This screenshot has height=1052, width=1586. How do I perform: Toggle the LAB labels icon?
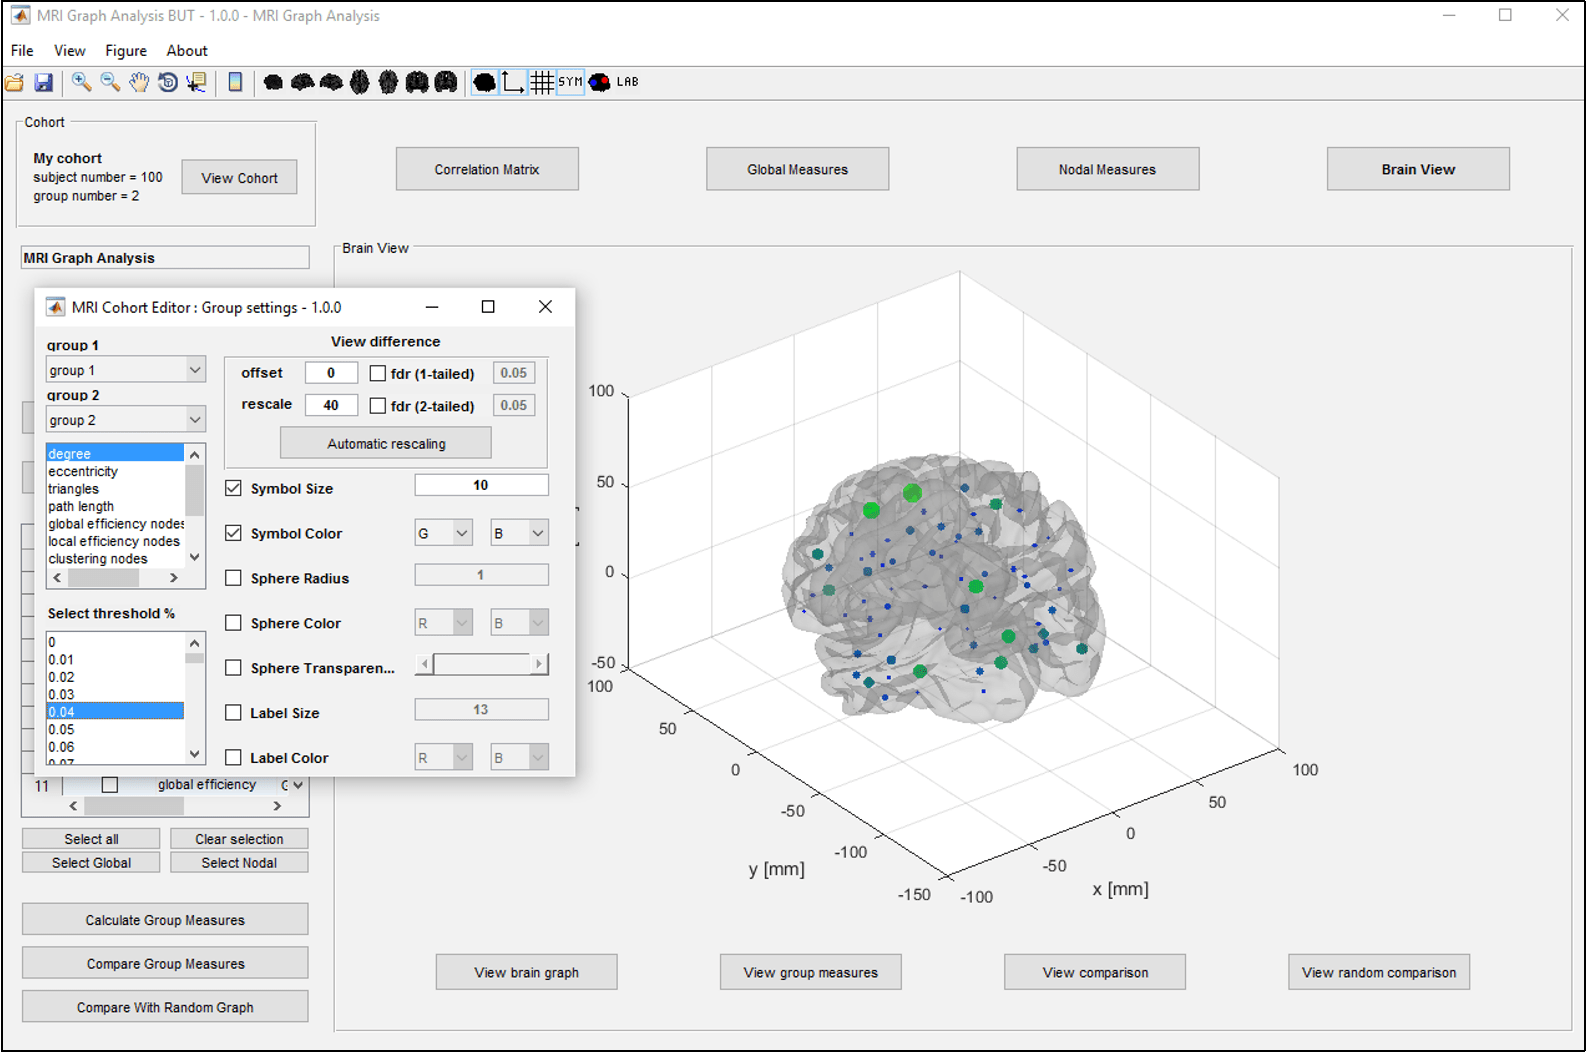(627, 83)
